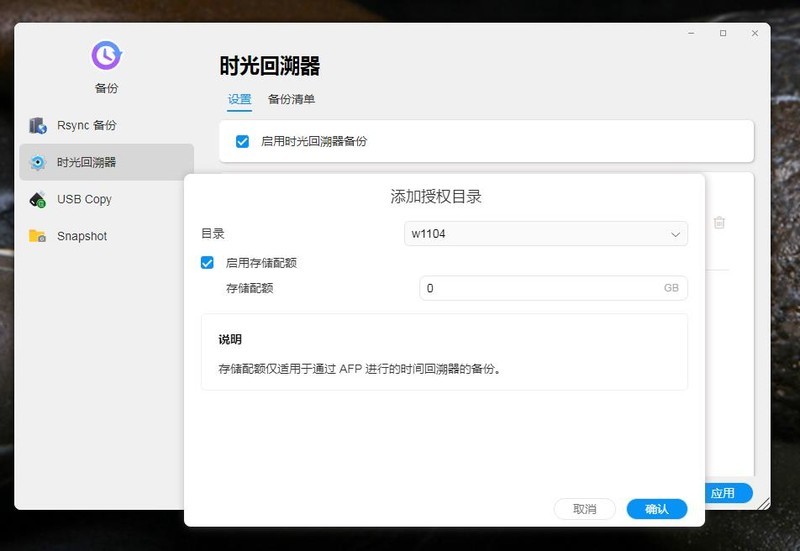The image size is (800, 551).
Task: Maximize the 备份 window
Action: 723,33
